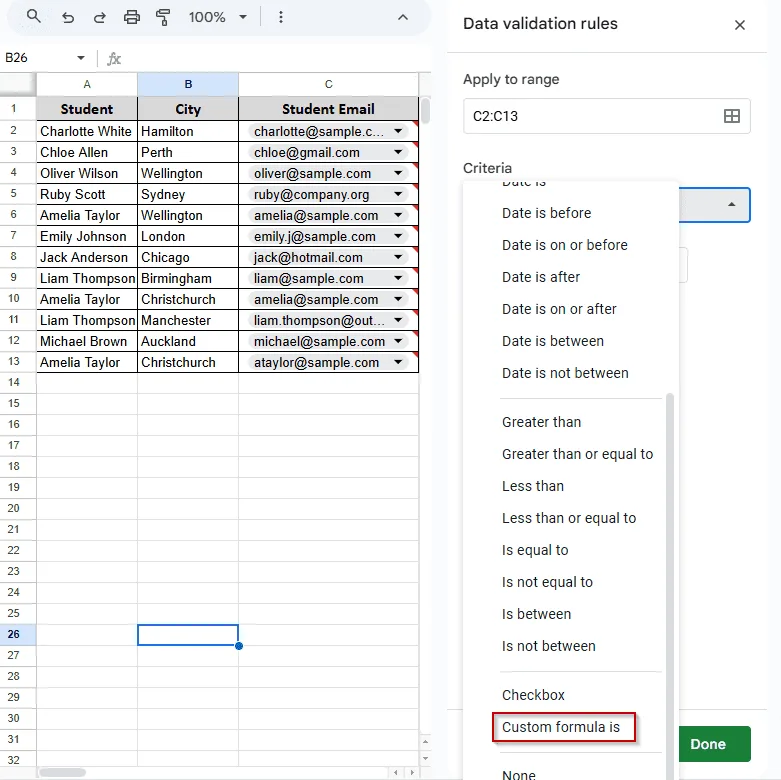Select 'Date is after' criteria
The width and height of the screenshot is (781, 780).
click(541, 277)
